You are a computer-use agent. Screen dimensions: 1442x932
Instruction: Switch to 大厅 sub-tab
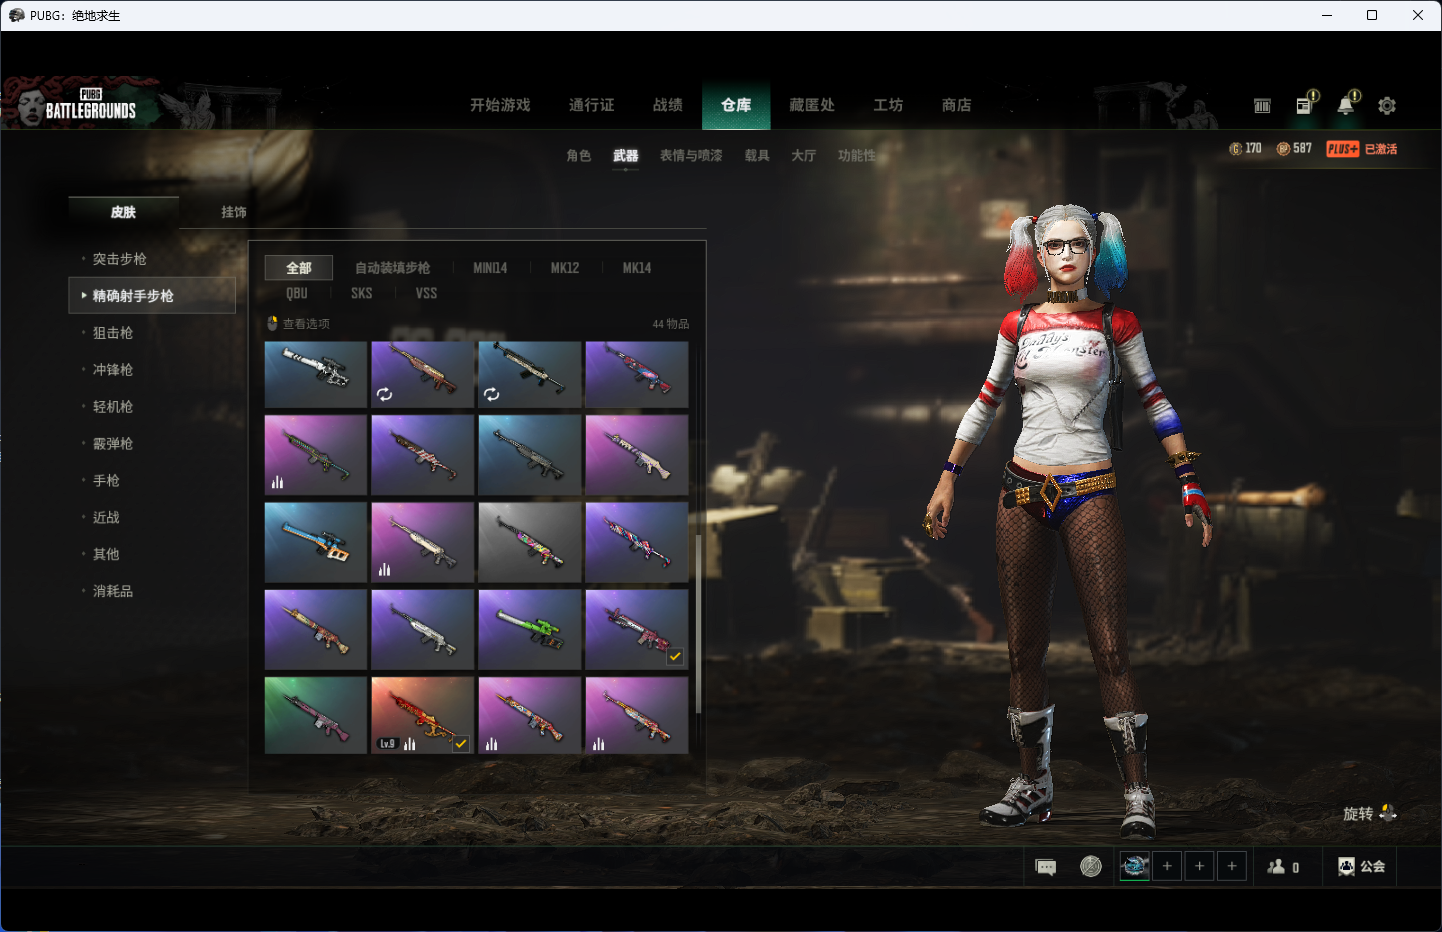[x=804, y=156]
